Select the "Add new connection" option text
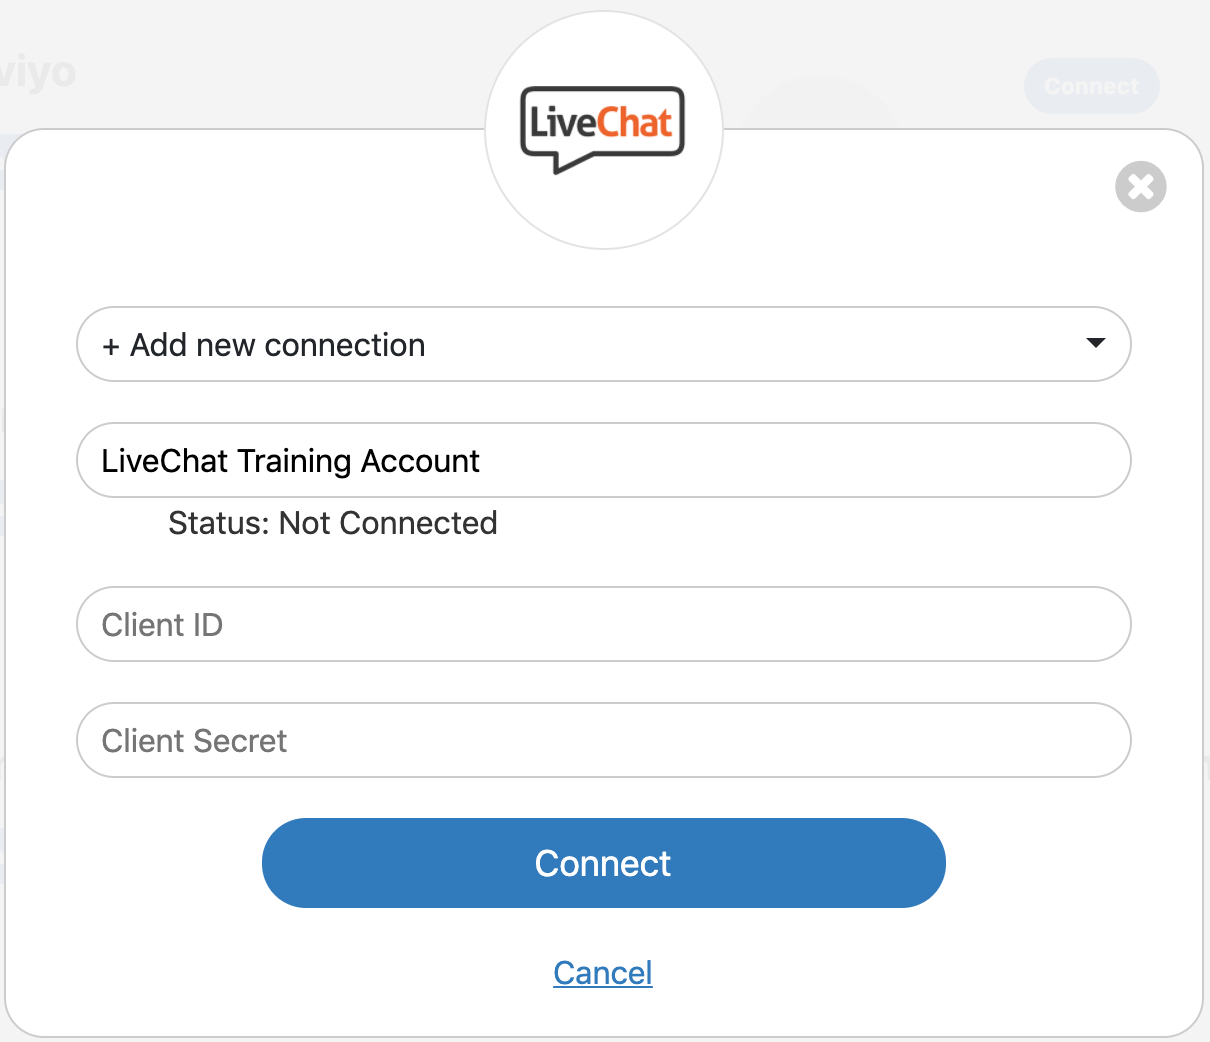 [x=278, y=345]
